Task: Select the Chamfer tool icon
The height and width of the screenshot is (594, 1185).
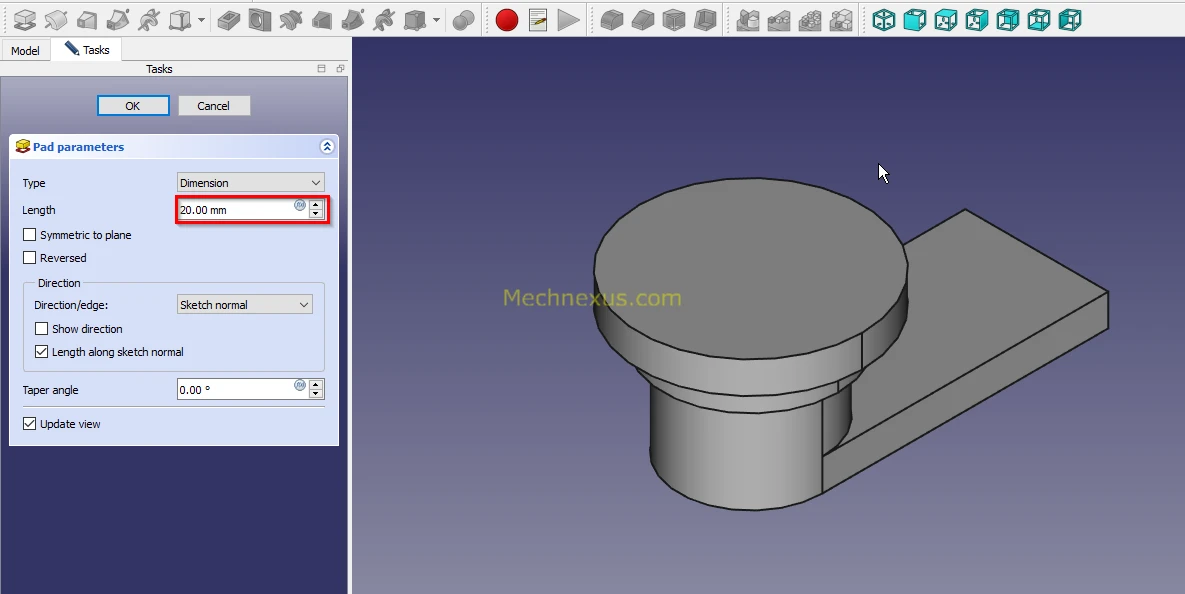Action: 644,19
